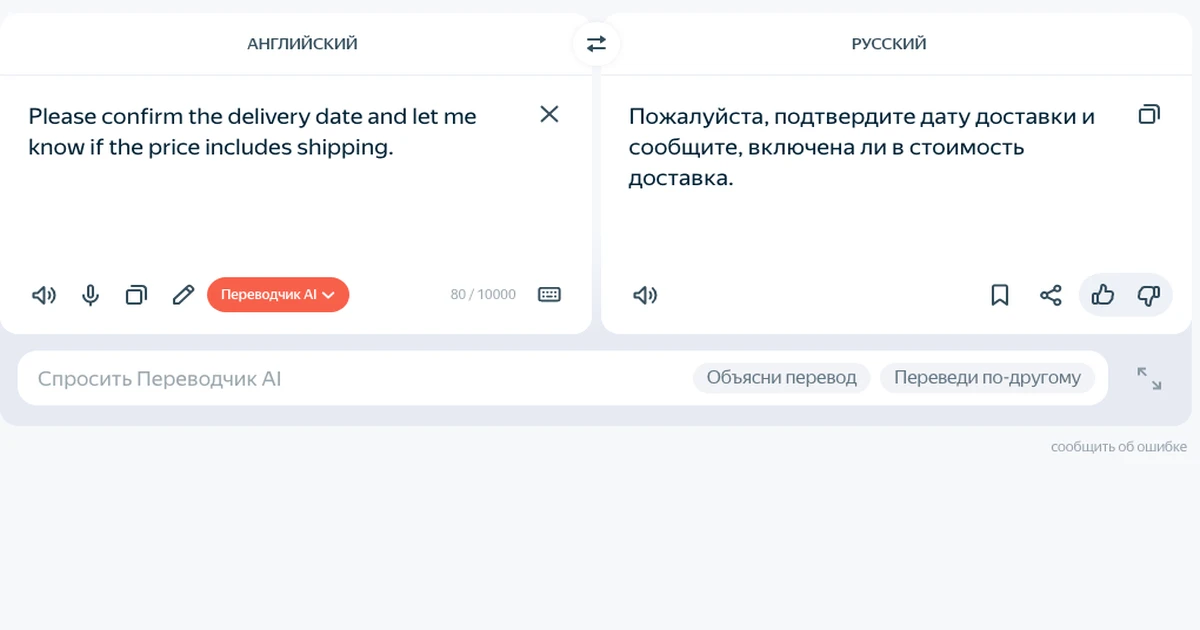Focus the Спросить Переводчик AI field

(350, 378)
